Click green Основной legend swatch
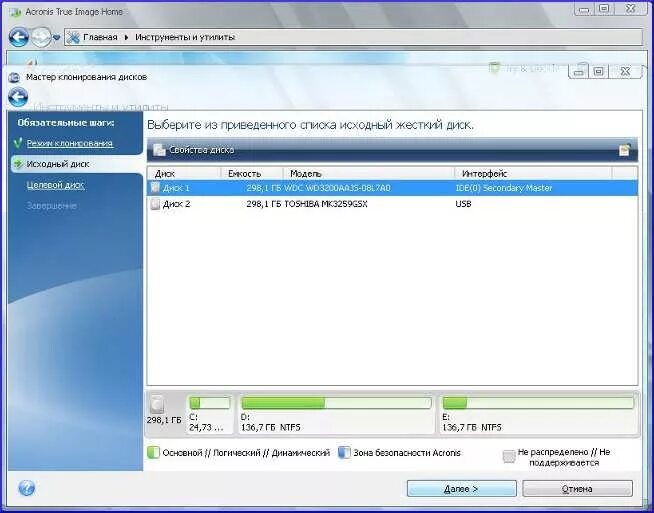Image resolution: width=654 pixels, height=513 pixels. (x=153, y=453)
